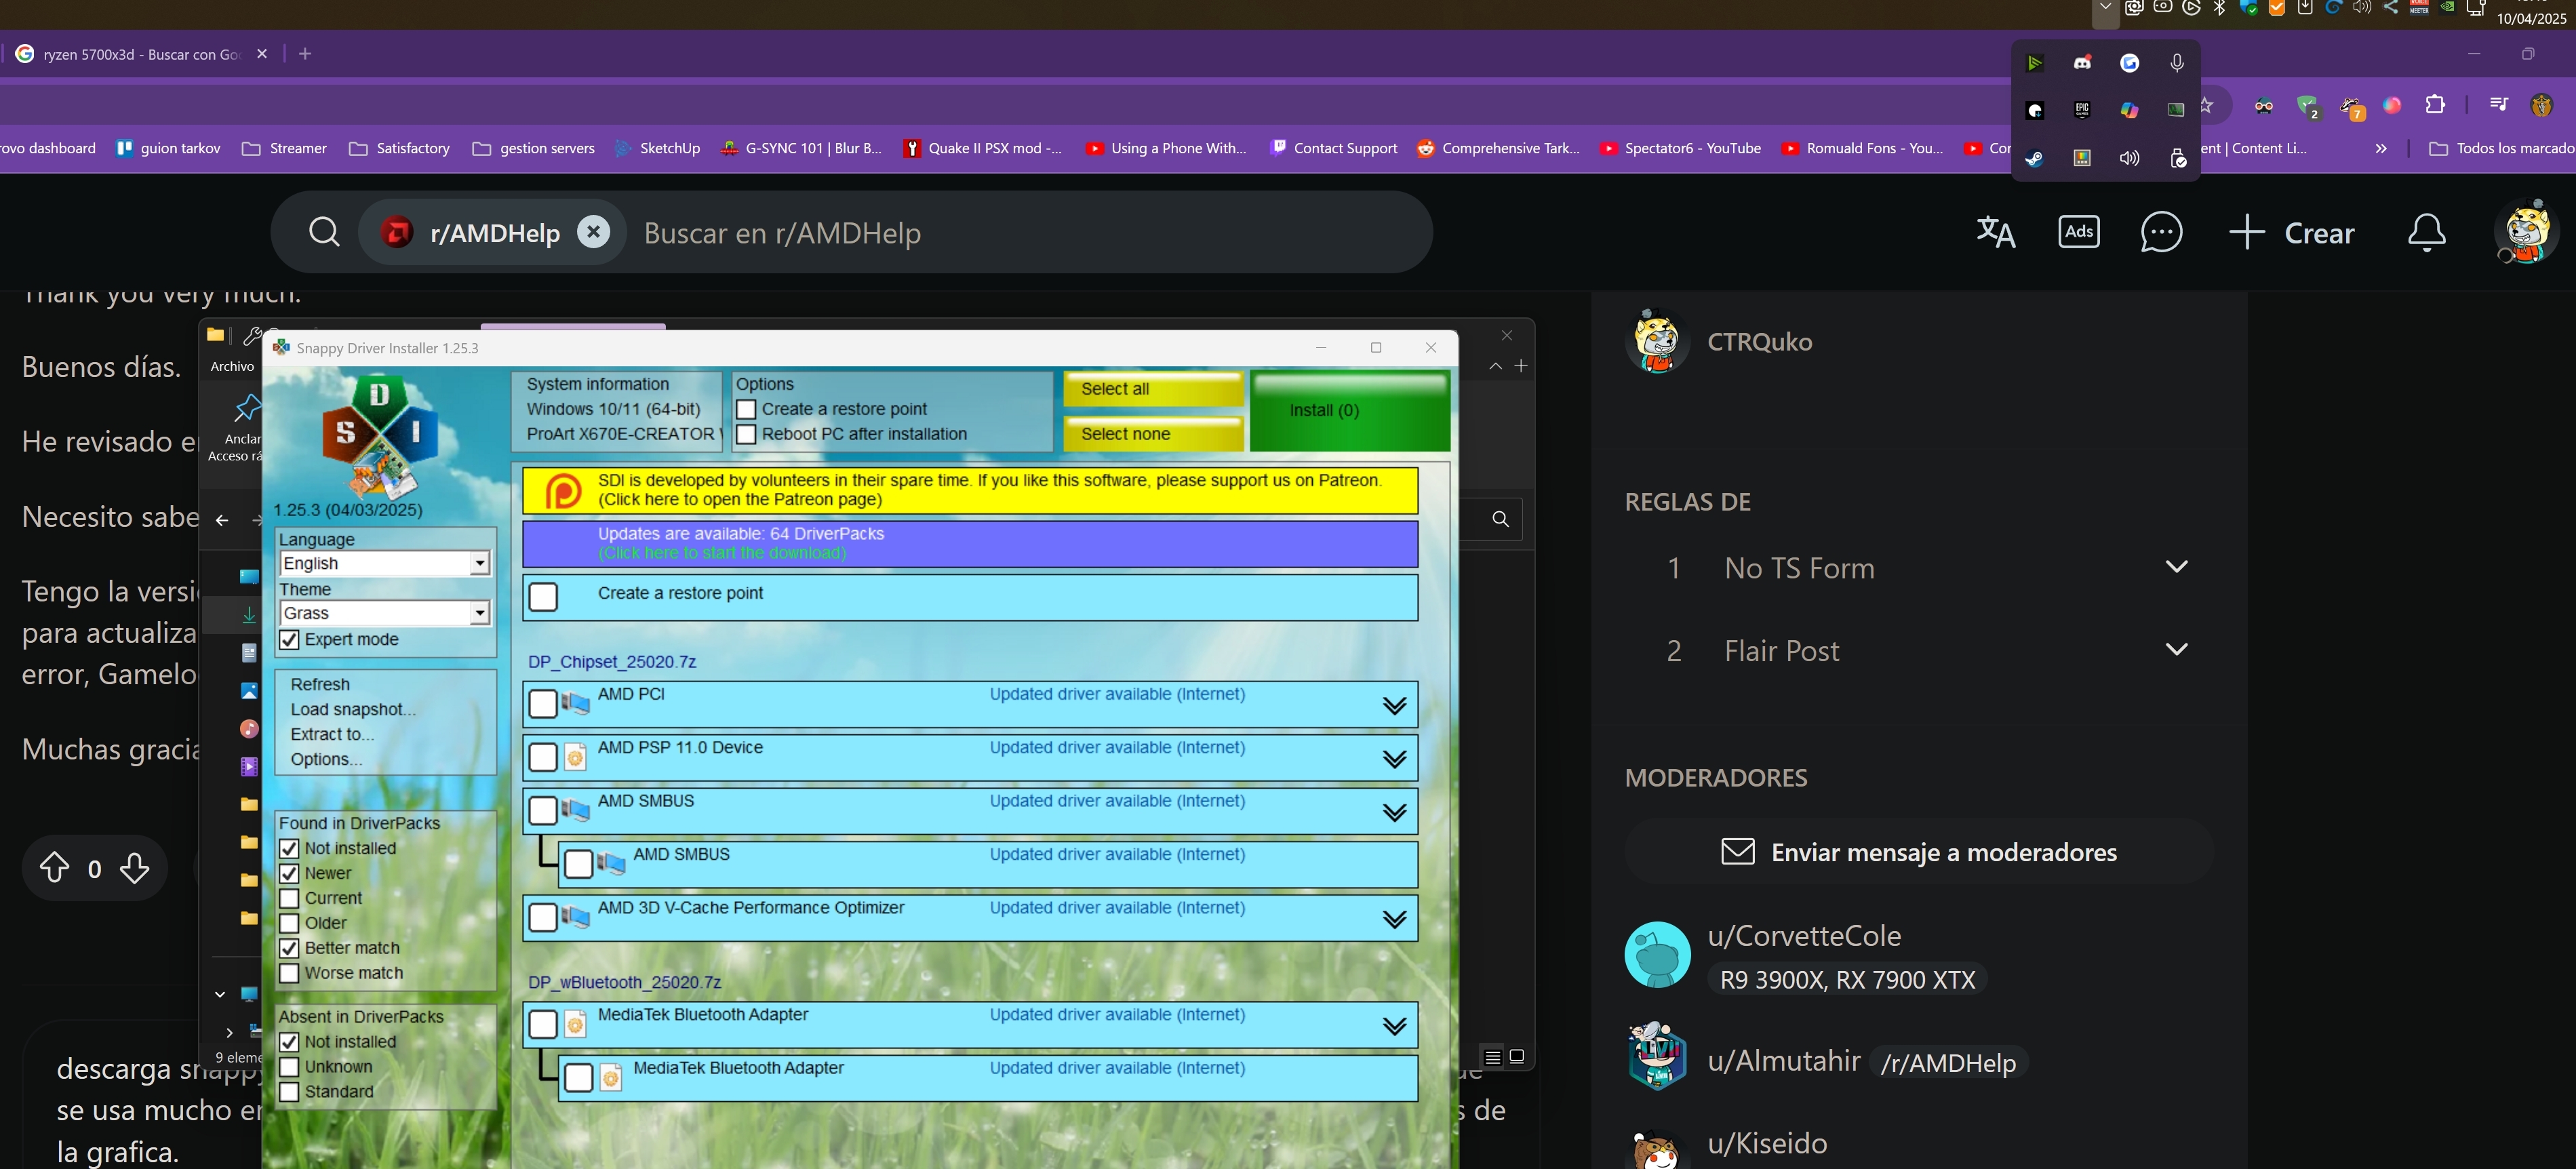2576x1169 pixels.
Task: Click the Reddit translate icon
Action: pyautogui.click(x=1995, y=232)
